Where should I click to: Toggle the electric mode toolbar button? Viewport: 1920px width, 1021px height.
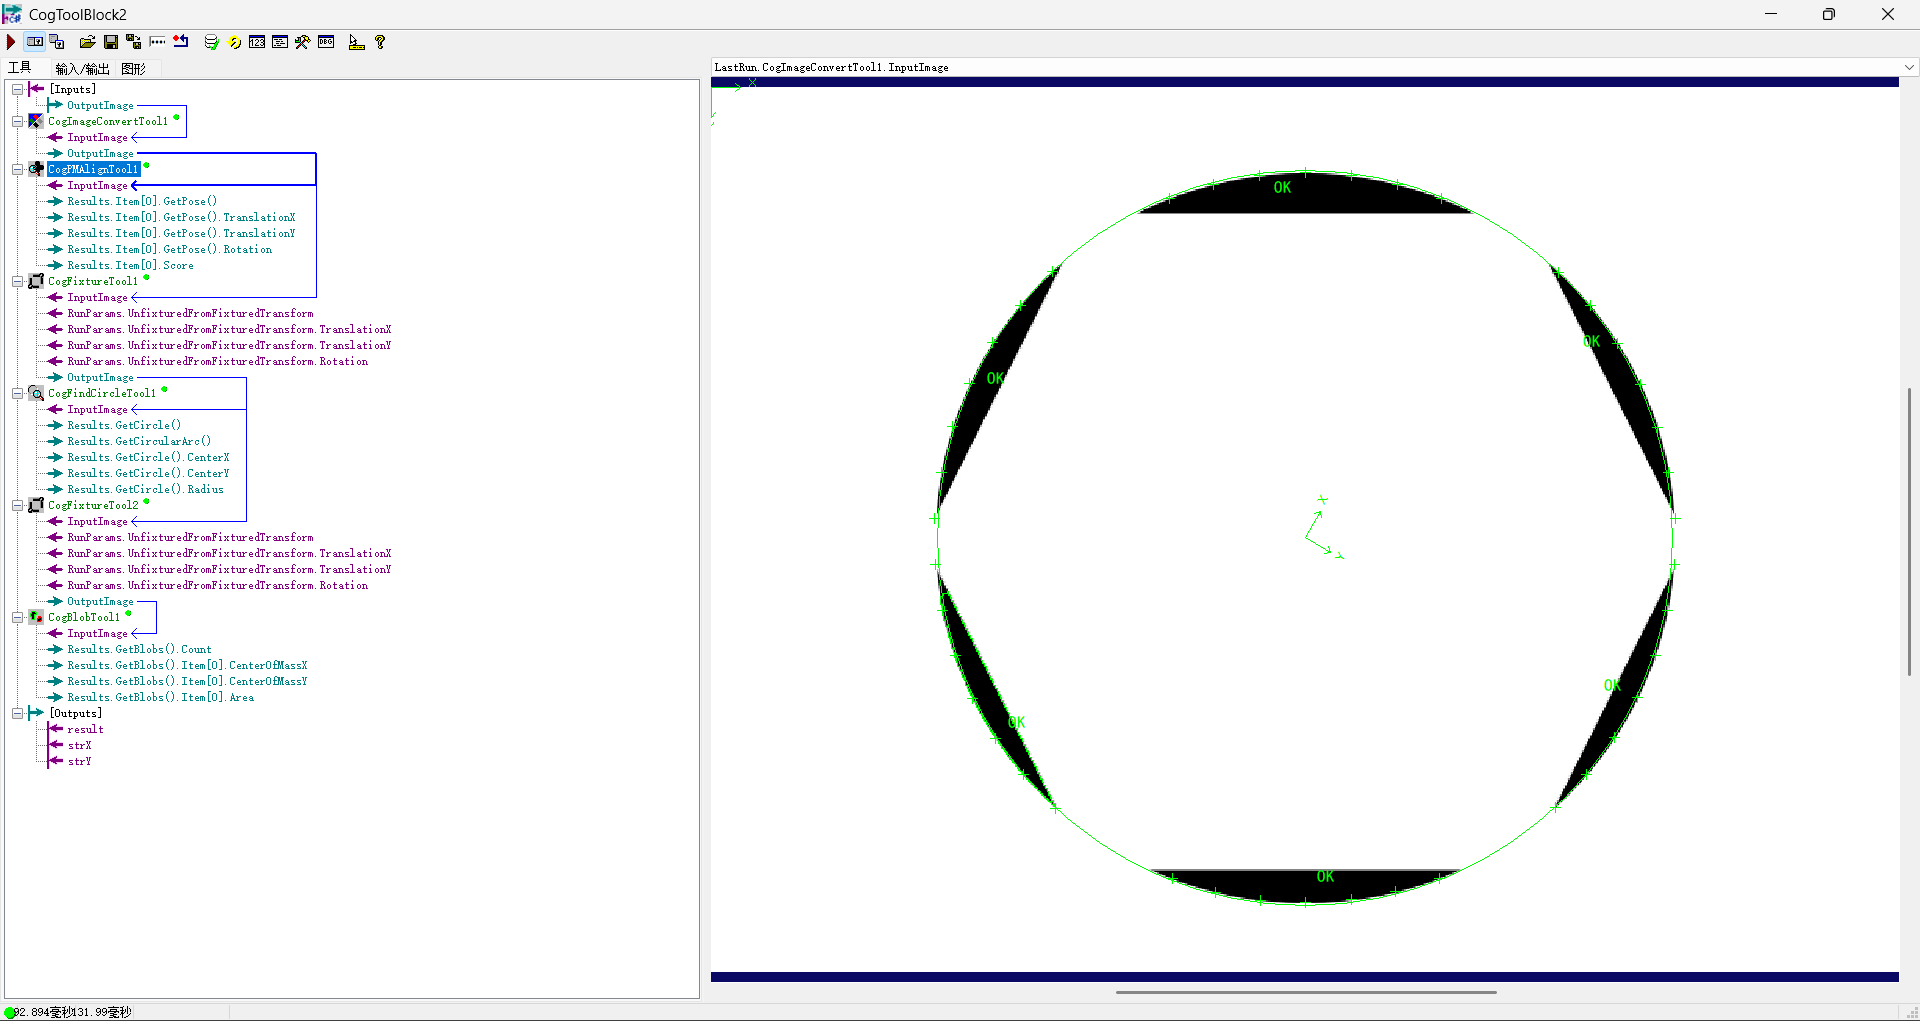click(35, 42)
